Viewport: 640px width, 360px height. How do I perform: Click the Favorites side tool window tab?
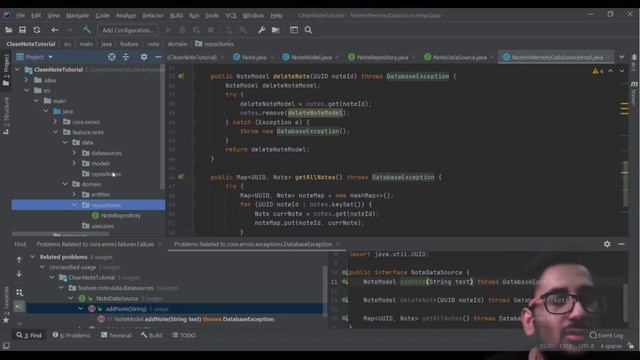pyautogui.click(x=6, y=304)
